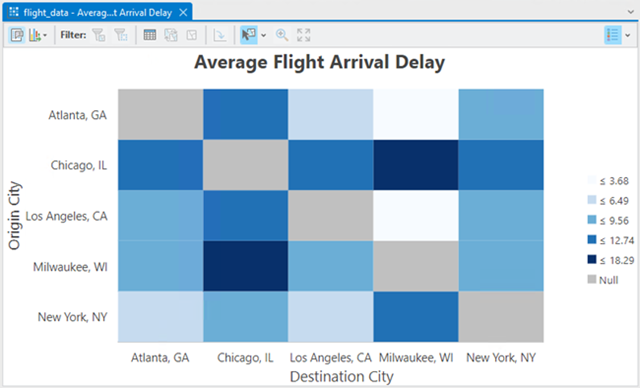The height and width of the screenshot is (388, 640).
Task: Open the attribute table icon
Action: point(150,35)
